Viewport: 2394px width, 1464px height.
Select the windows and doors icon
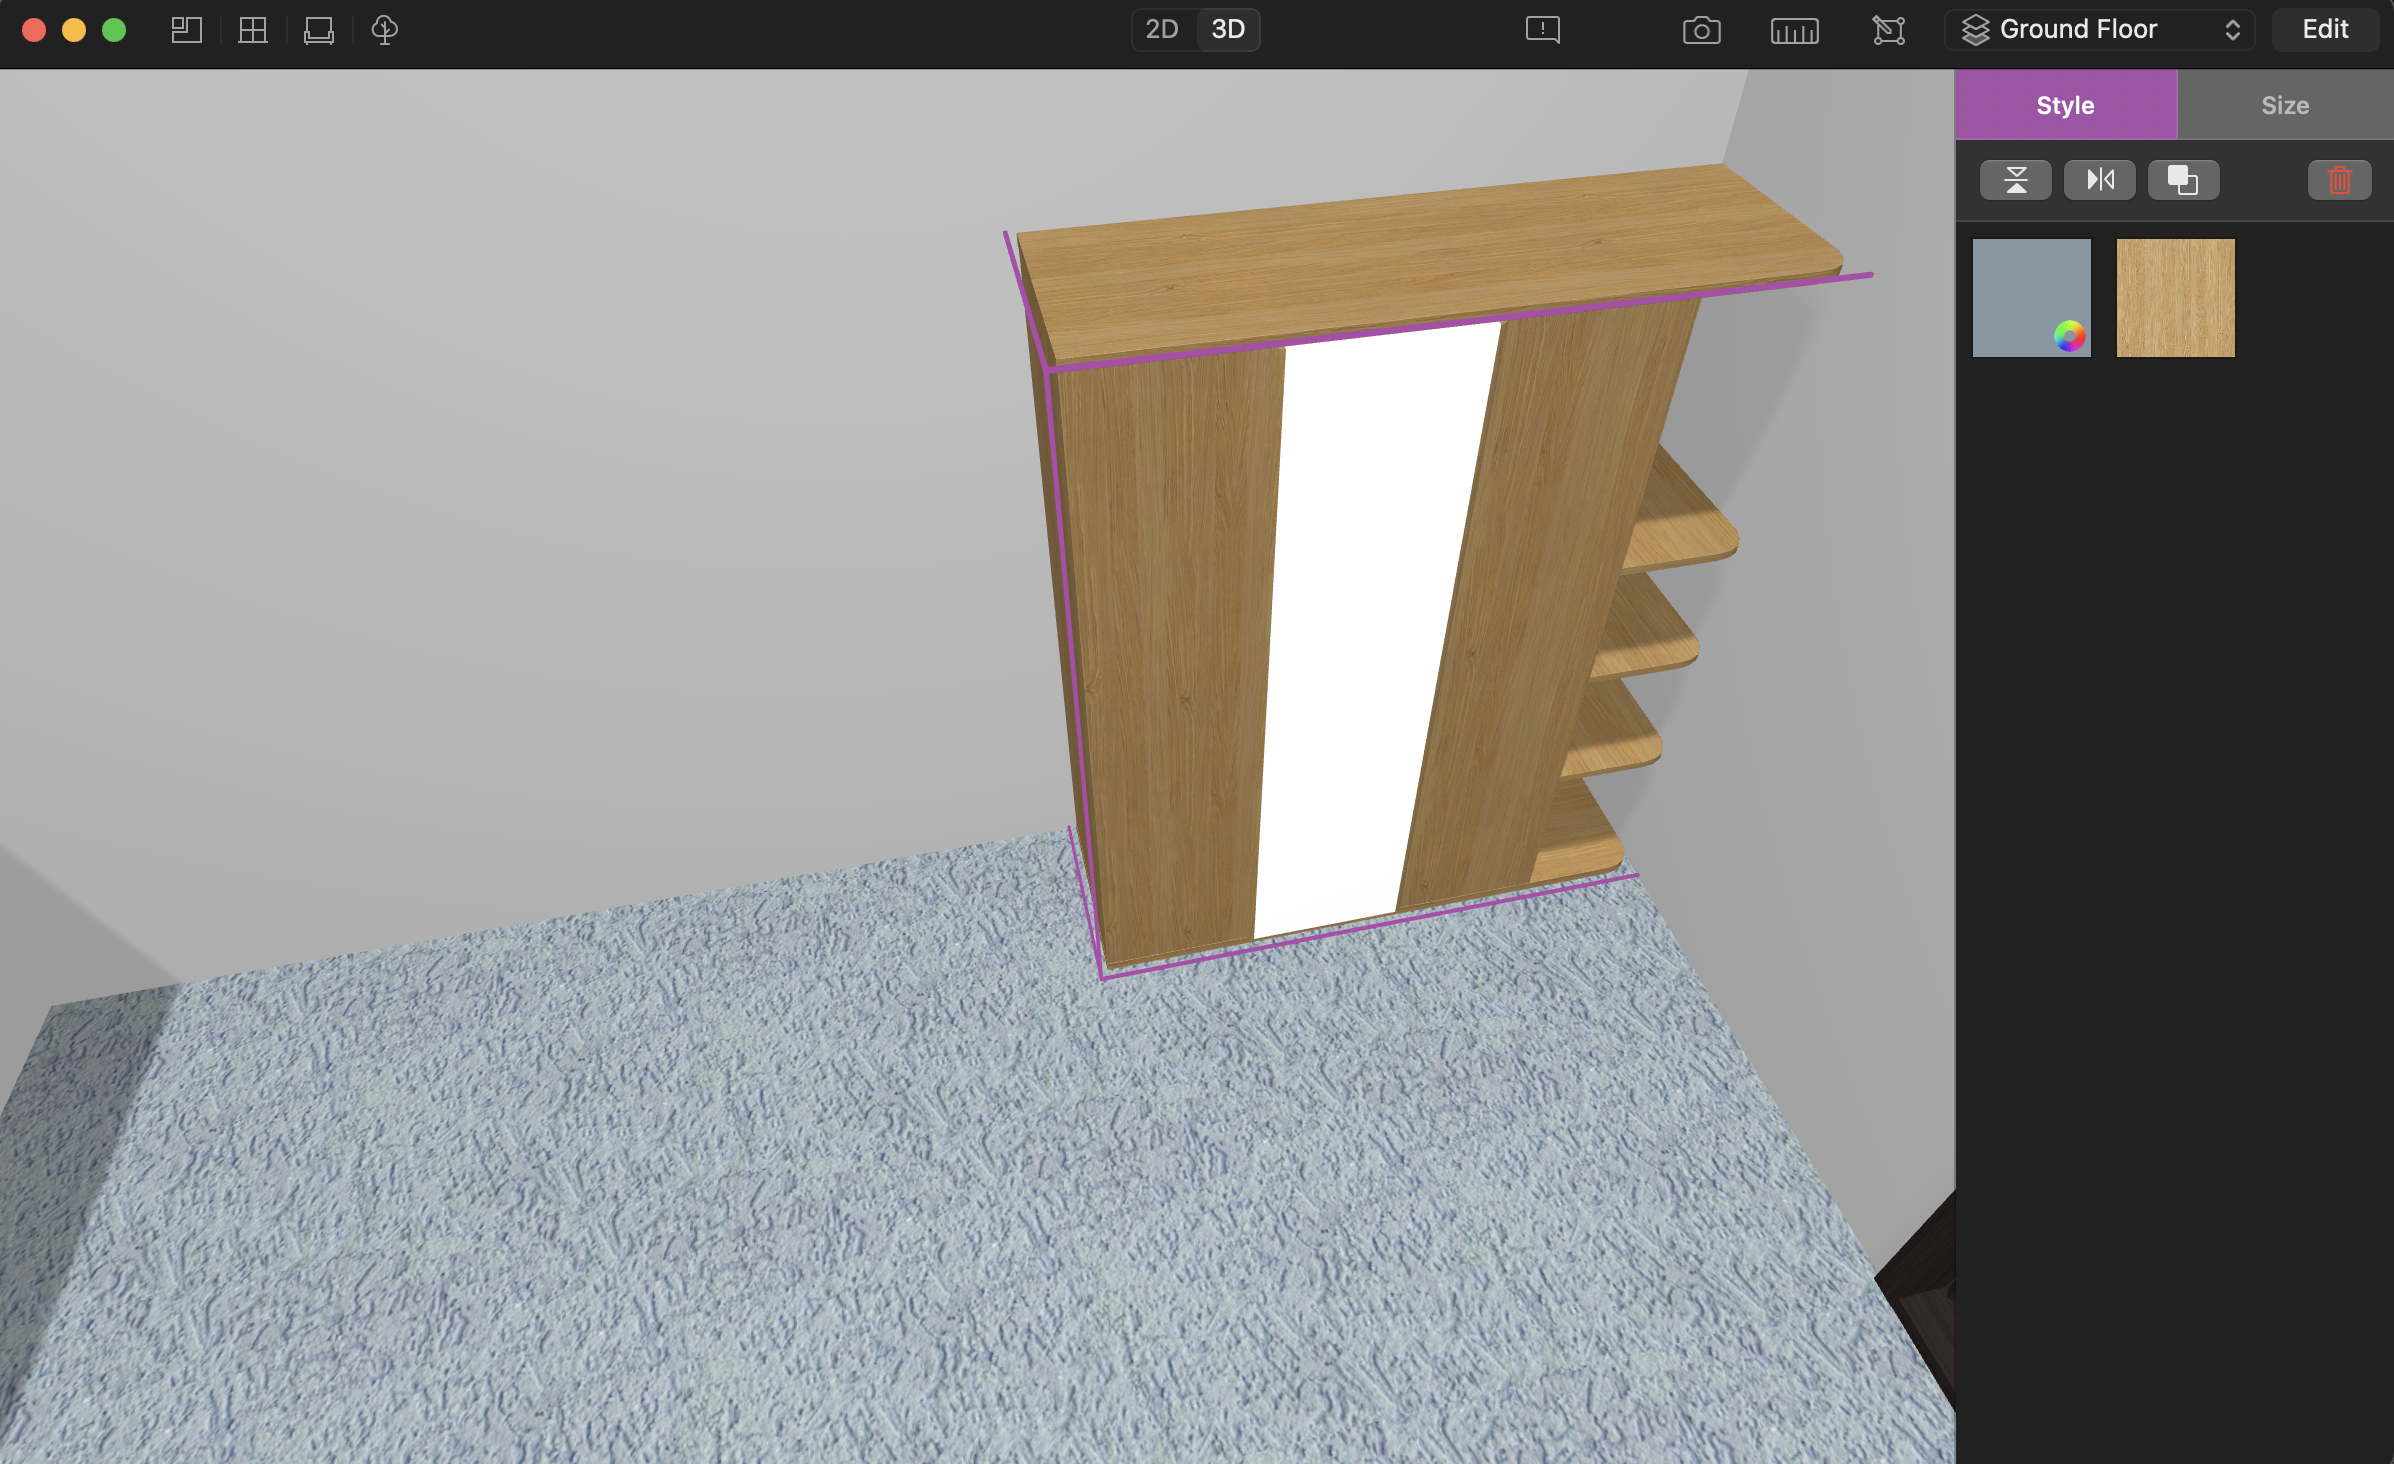pyautogui.click(x=253, y=30)
